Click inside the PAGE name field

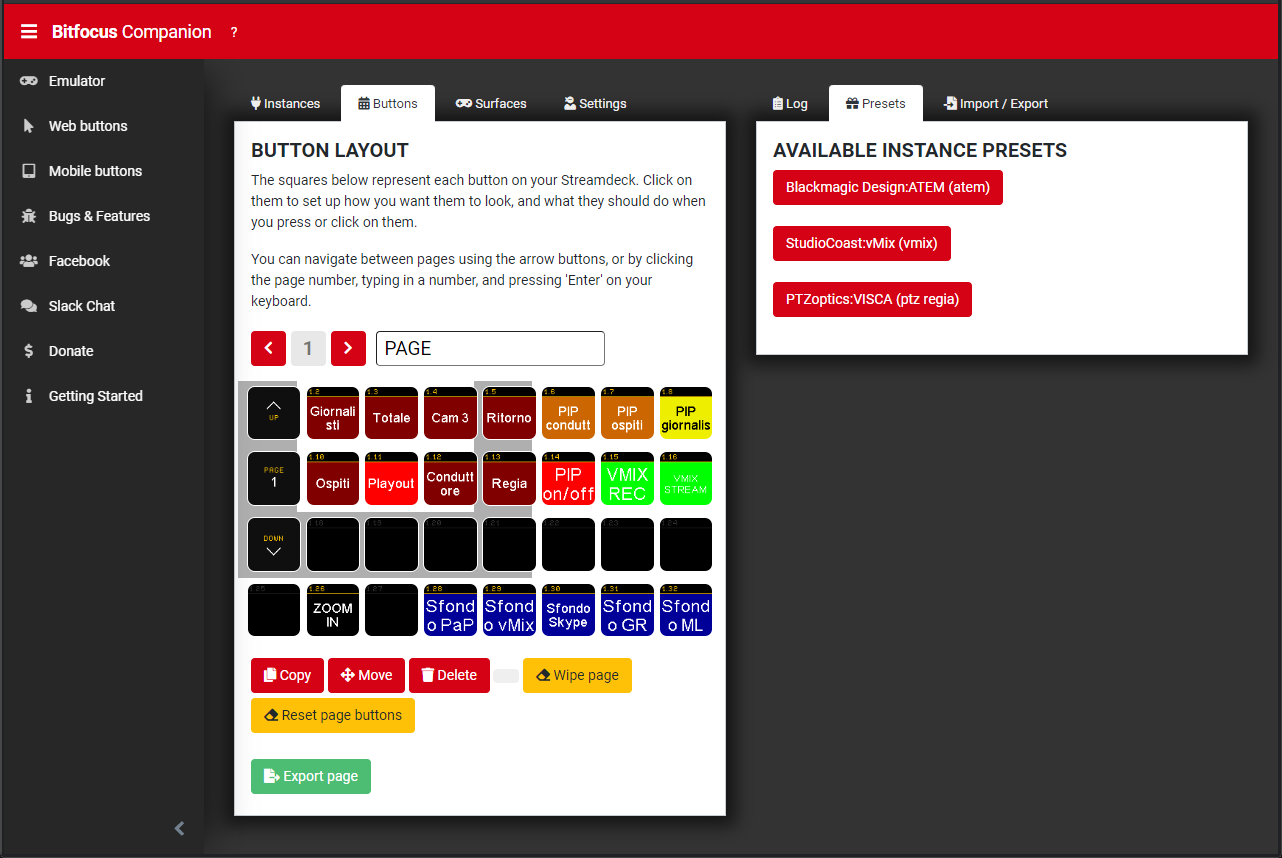(x=489, y=348)
